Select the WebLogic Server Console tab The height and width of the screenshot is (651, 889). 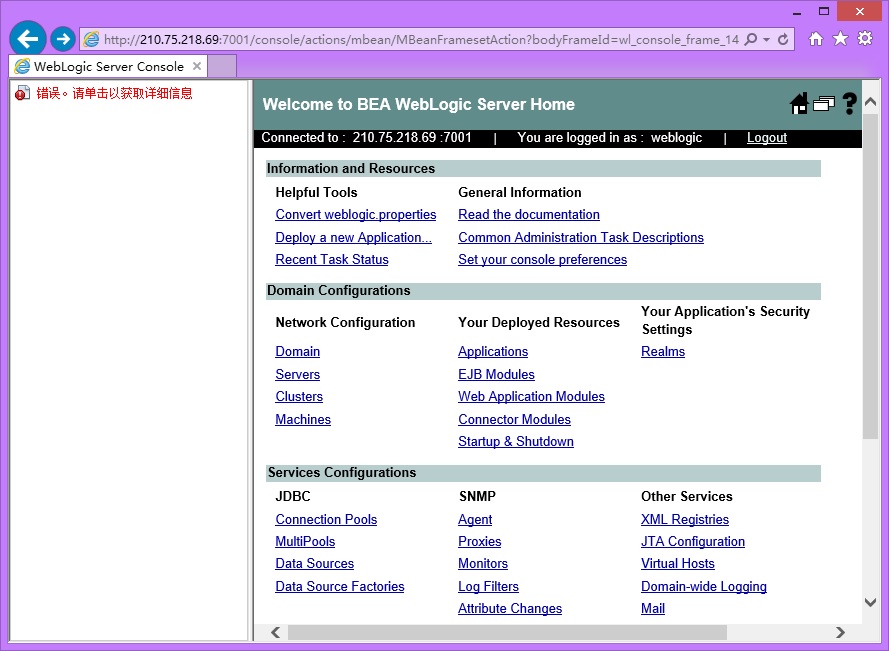108,66
